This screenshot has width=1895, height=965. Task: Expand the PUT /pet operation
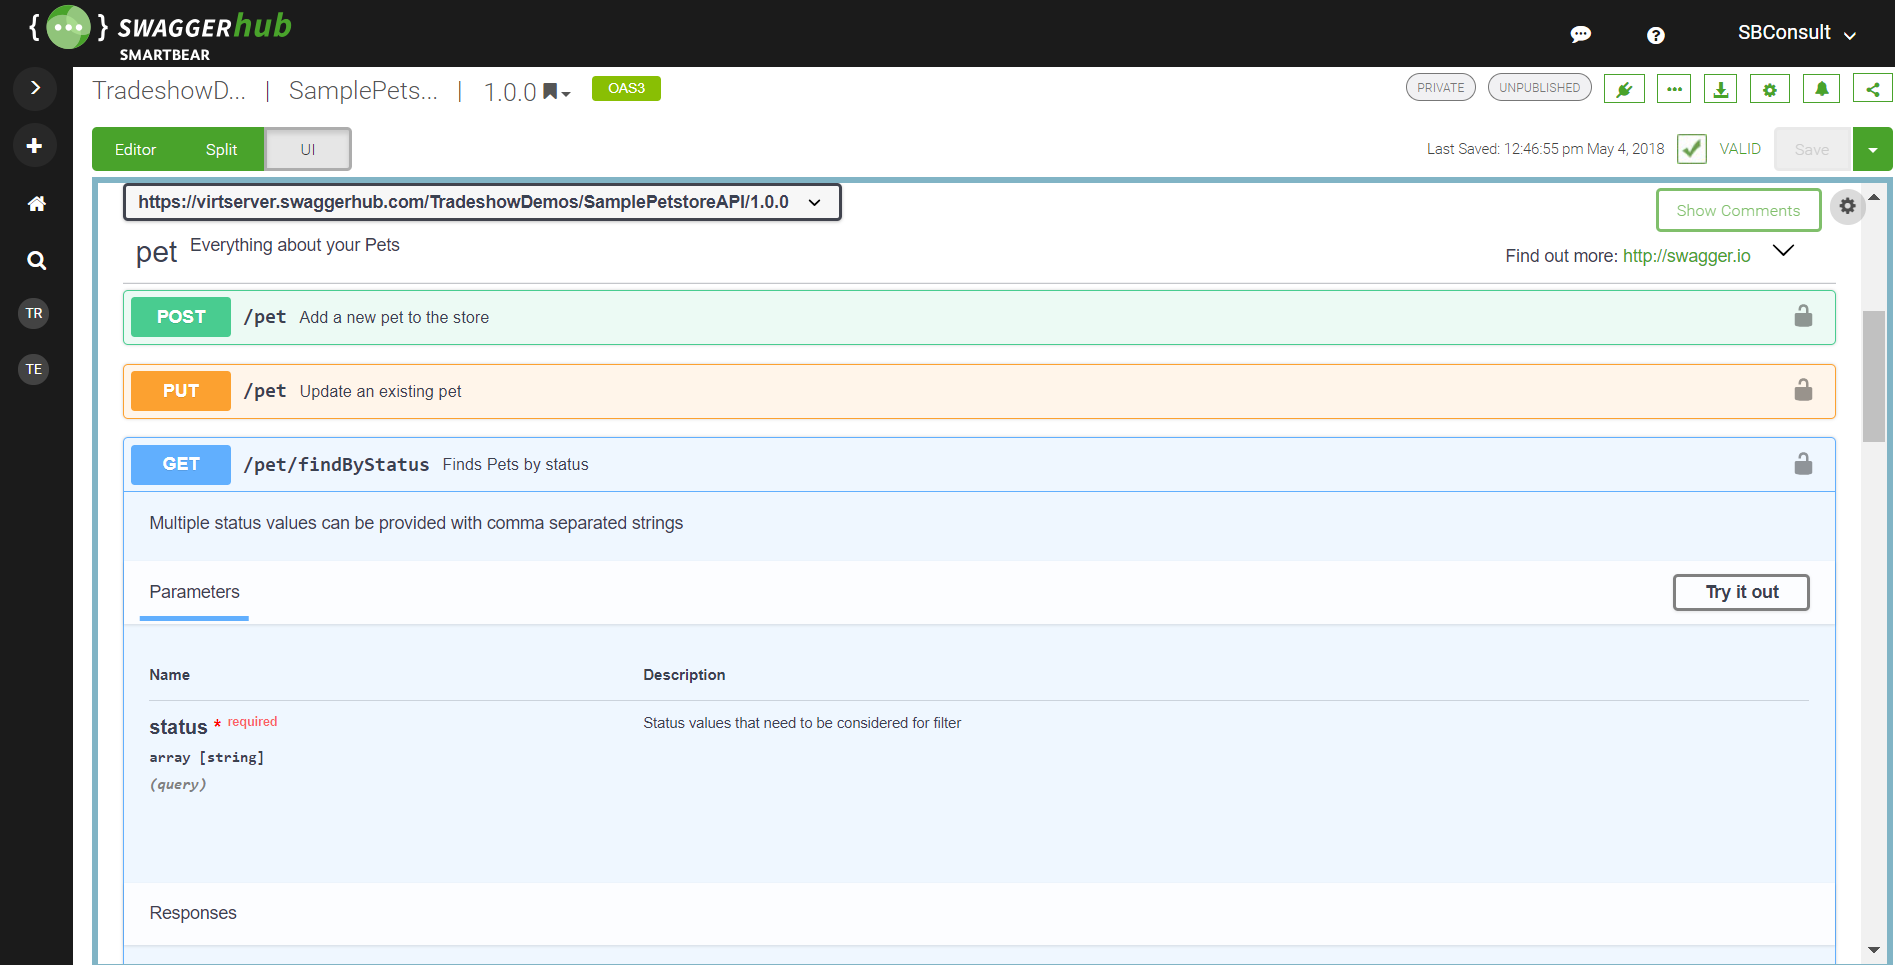pyautogui.click(x=979, y=391)
